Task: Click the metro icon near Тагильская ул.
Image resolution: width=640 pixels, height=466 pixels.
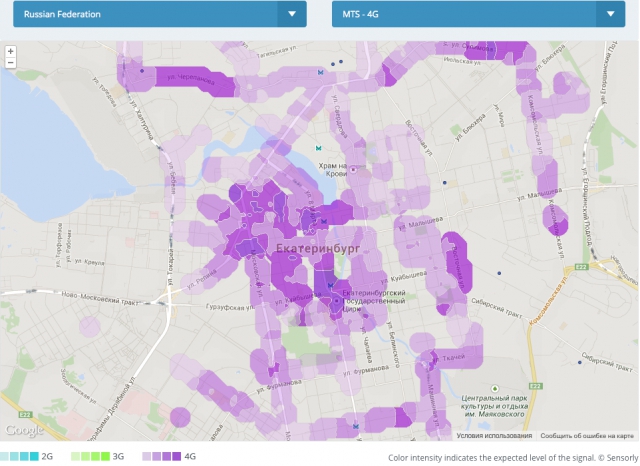Action: pyautogui.click(x=321, y=72)
